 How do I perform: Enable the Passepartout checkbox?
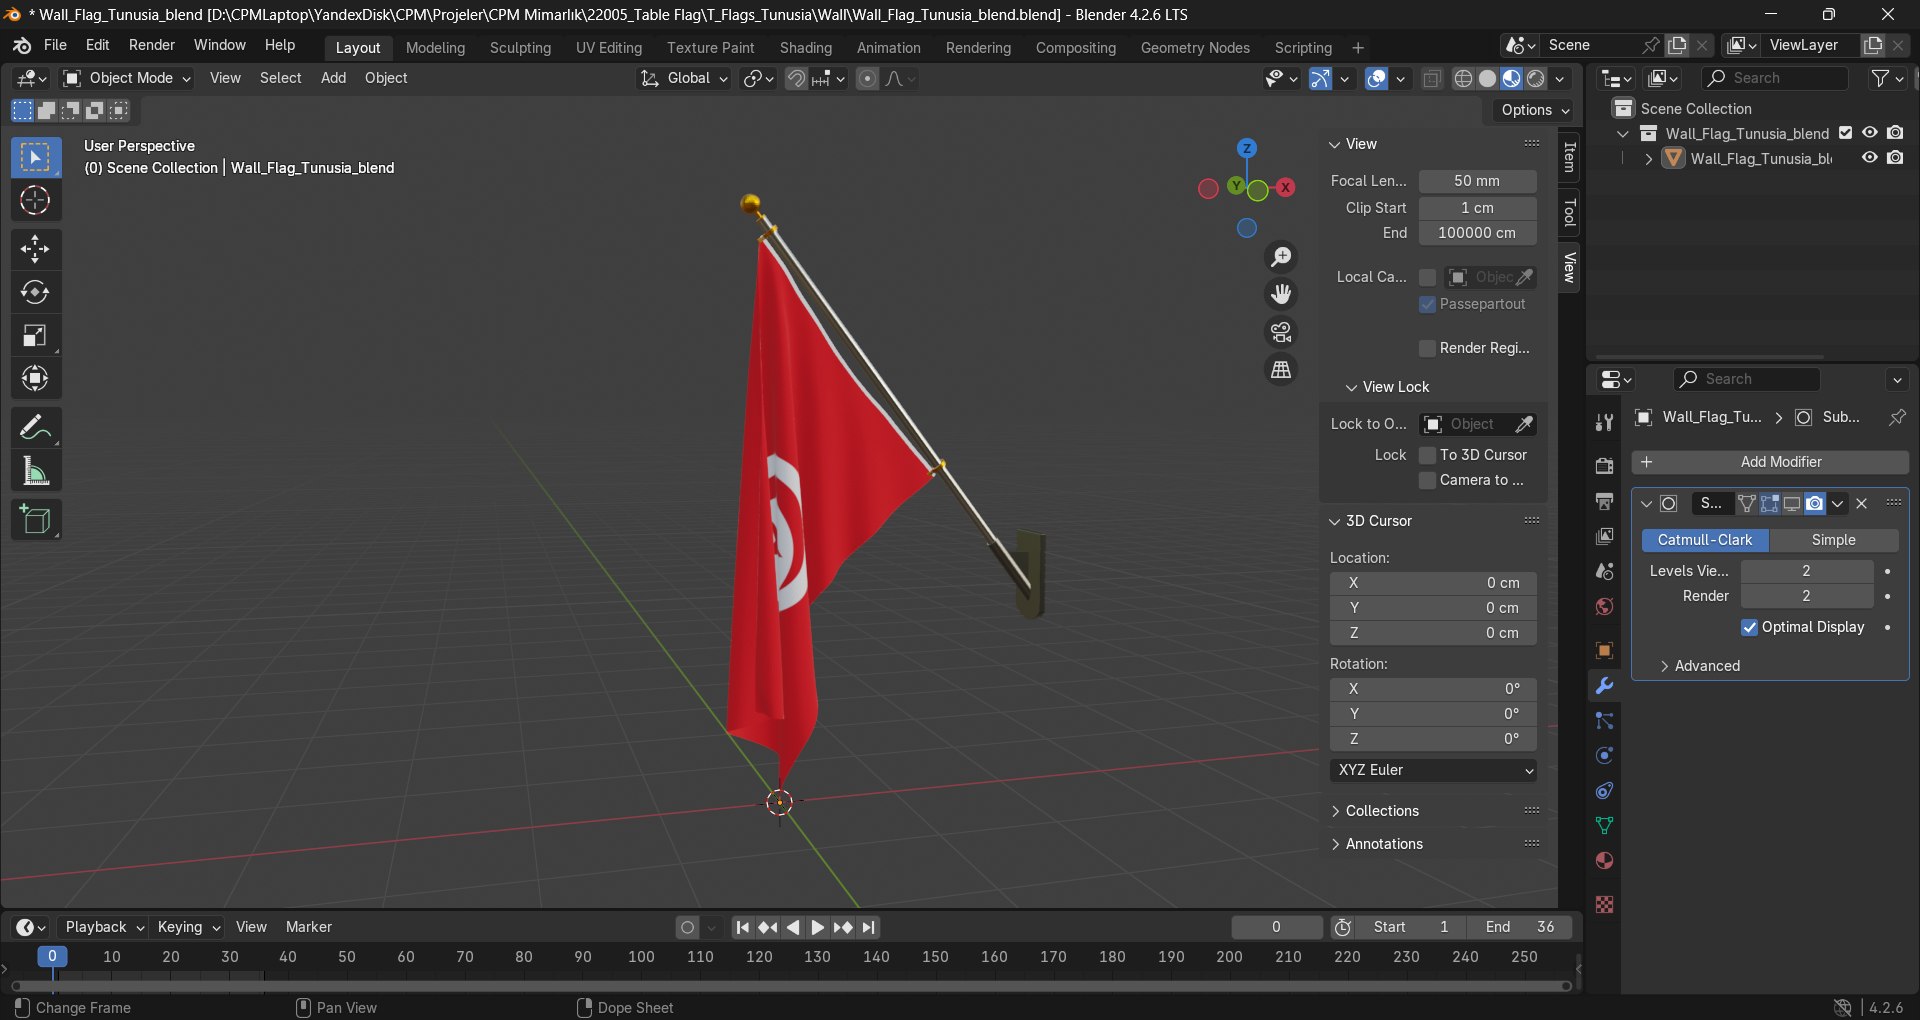pos(1428,304)
